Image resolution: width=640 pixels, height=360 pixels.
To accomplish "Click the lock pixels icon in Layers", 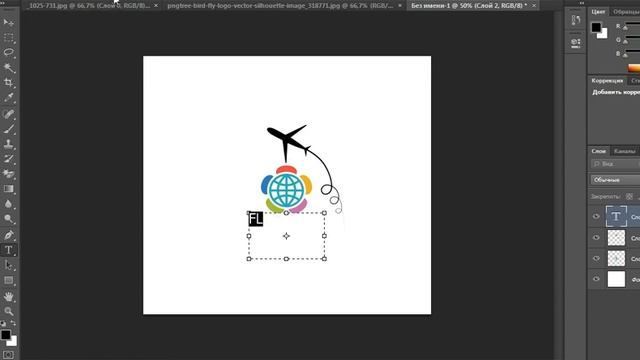I will tap(629, 196).
